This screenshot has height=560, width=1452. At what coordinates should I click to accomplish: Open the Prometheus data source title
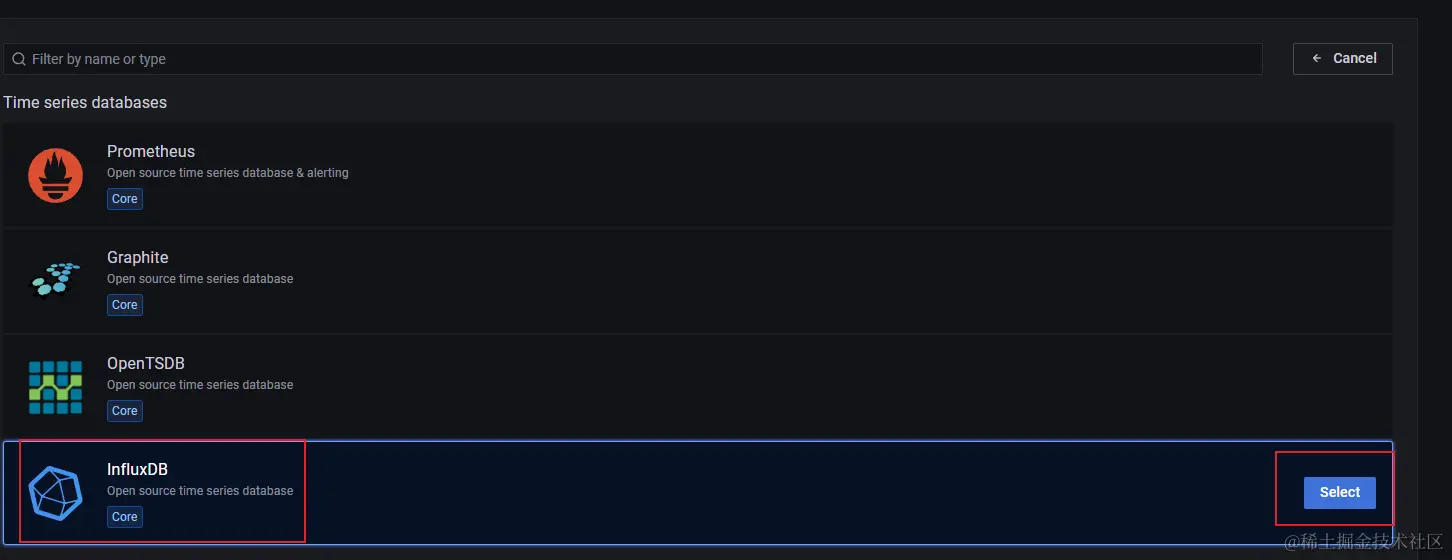tap(151, 151)
